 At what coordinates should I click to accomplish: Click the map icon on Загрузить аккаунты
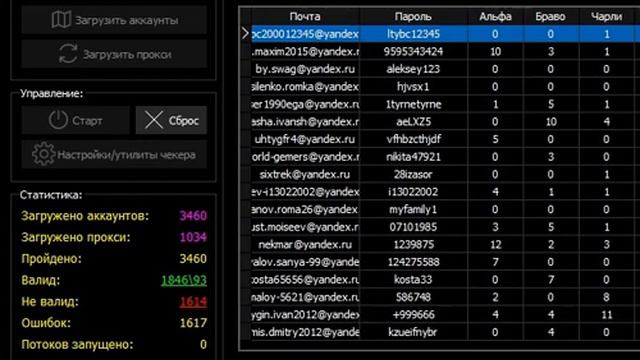61,19
